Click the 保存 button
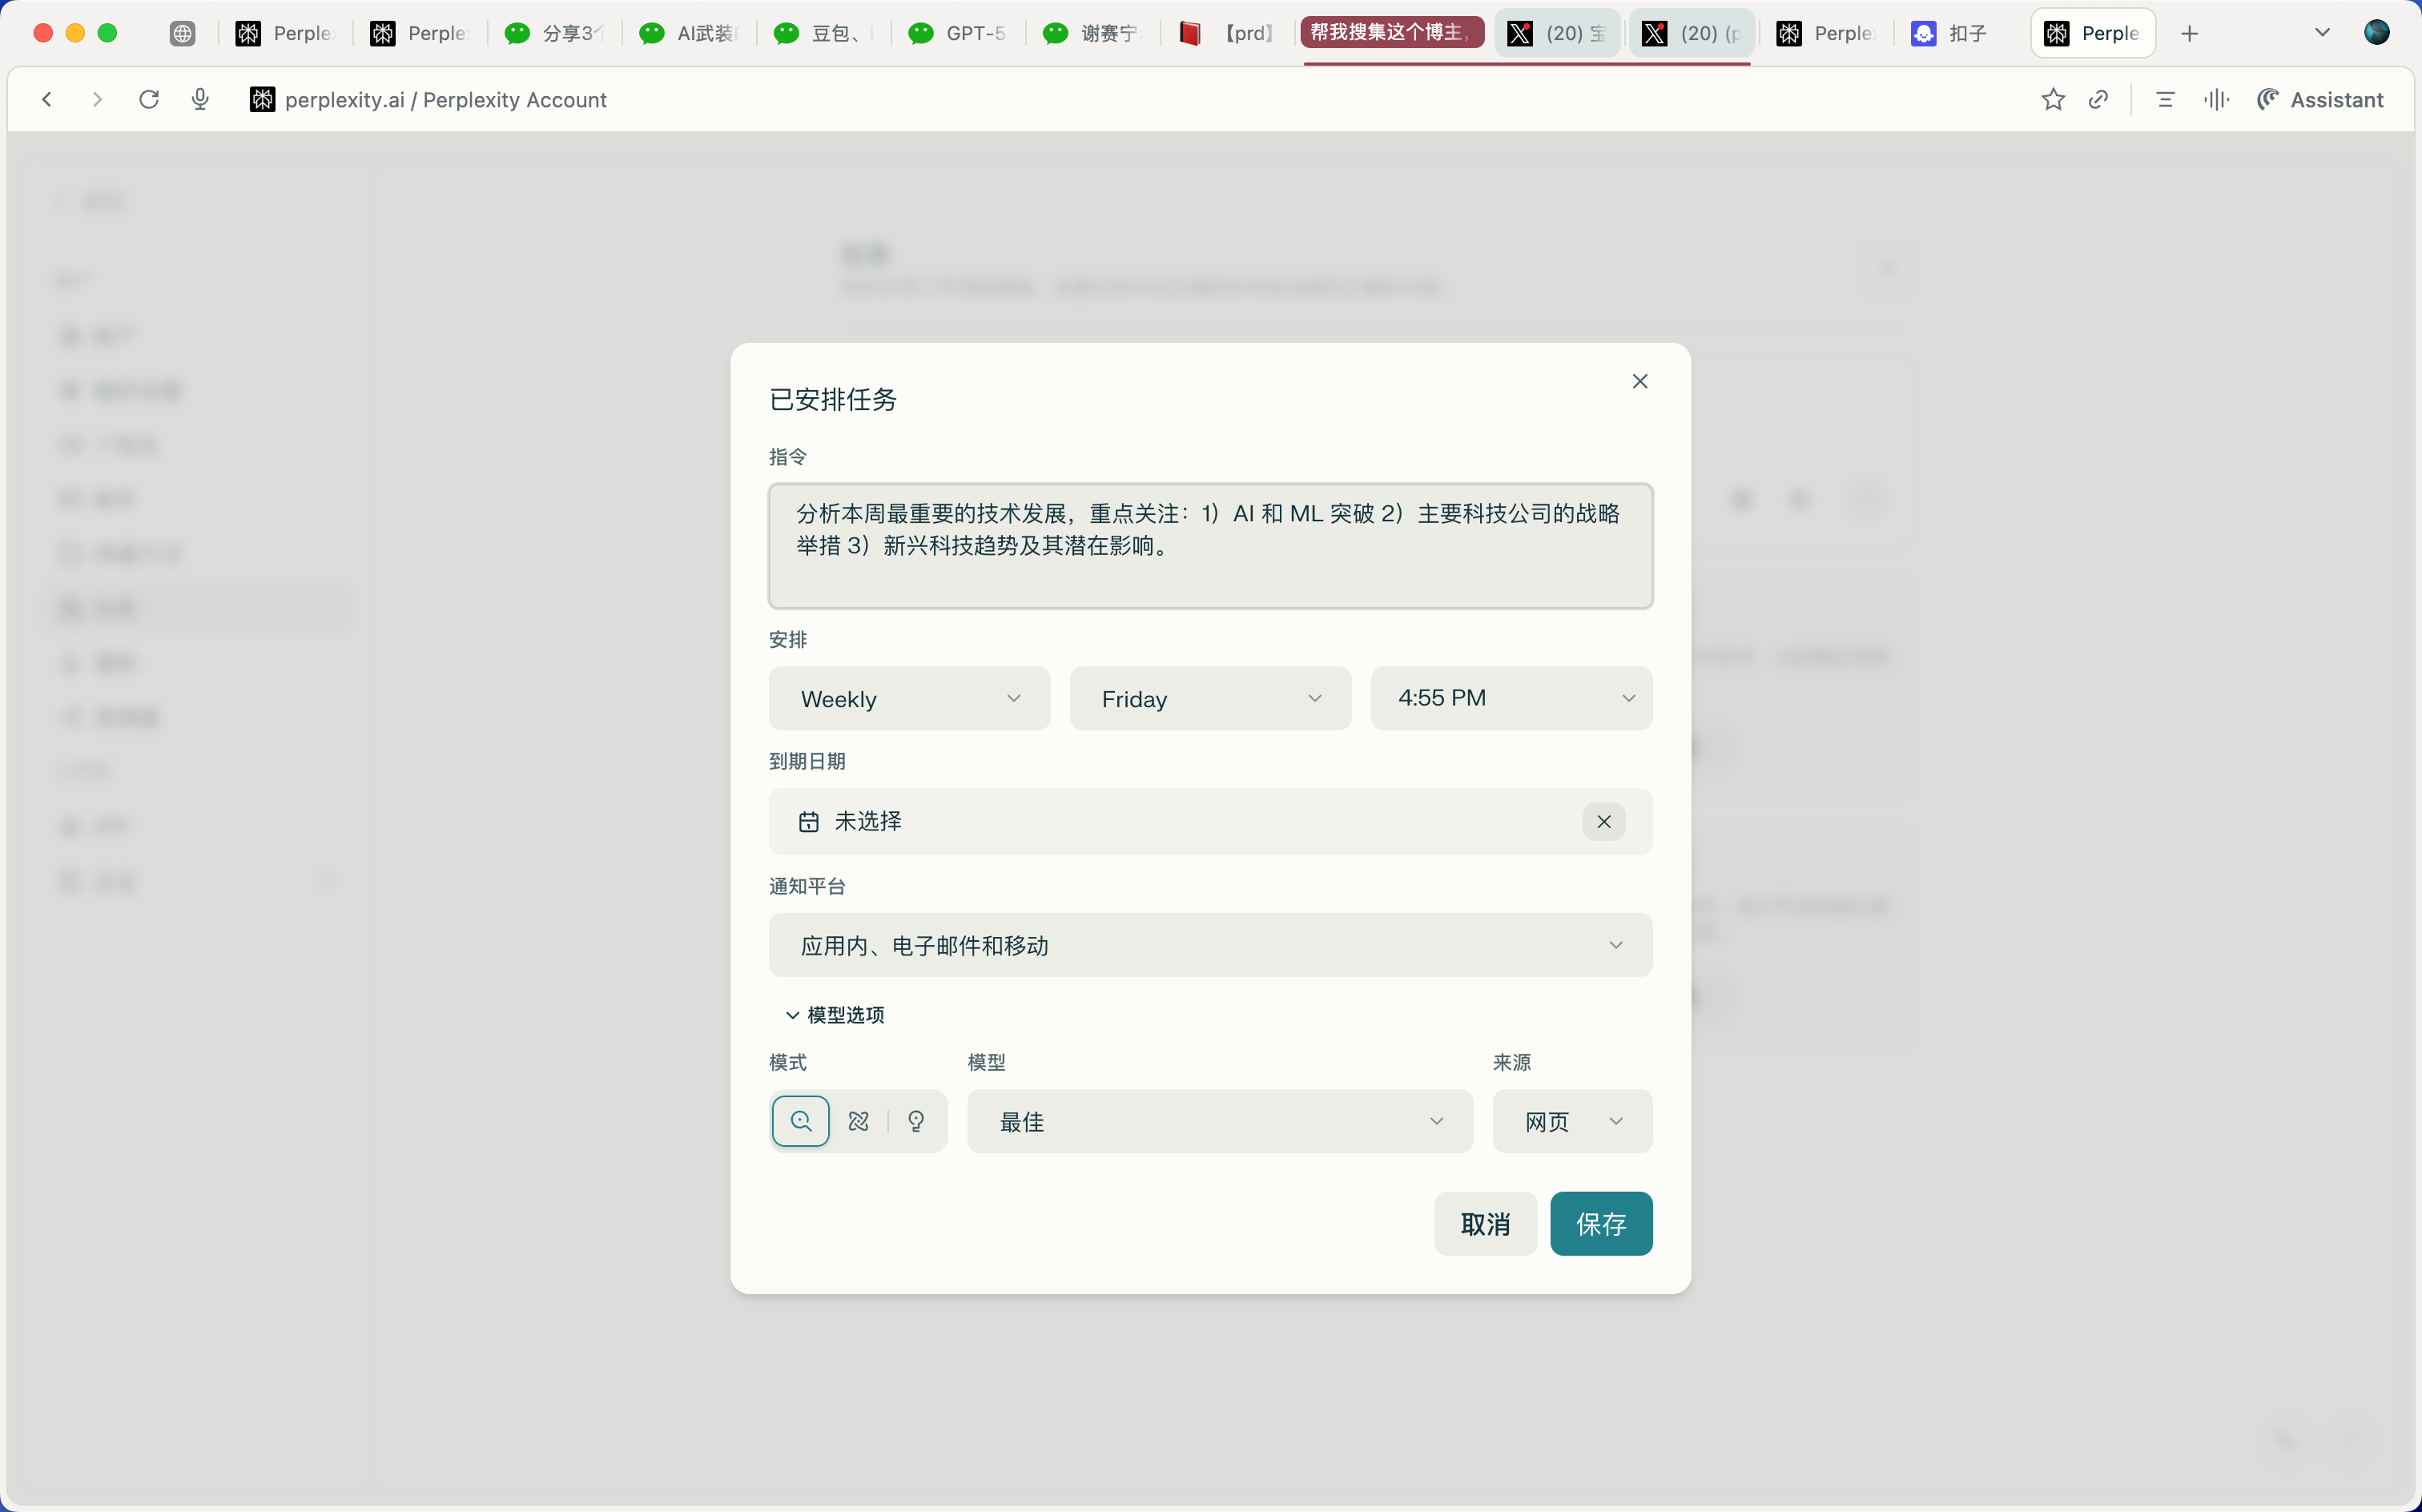The height and width of the screenshot is (1512, 2422). point(1601,1223)
